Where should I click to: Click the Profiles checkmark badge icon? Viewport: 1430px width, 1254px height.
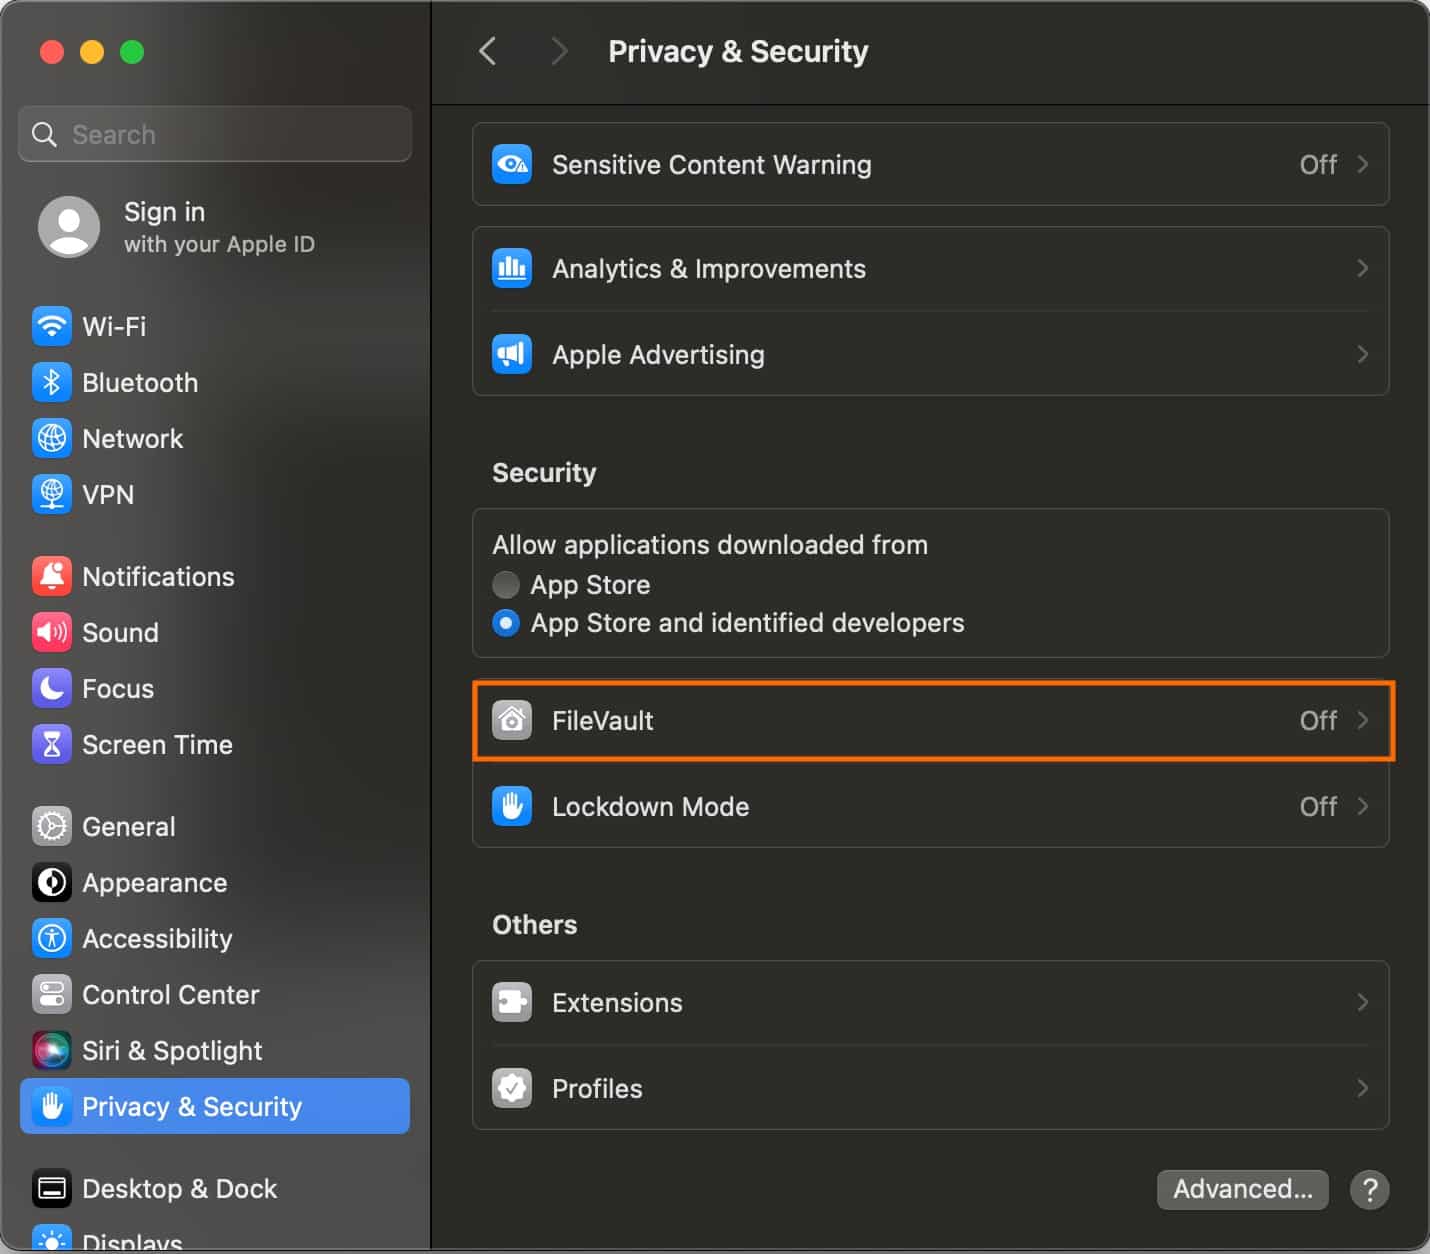tap(512, 1088)
